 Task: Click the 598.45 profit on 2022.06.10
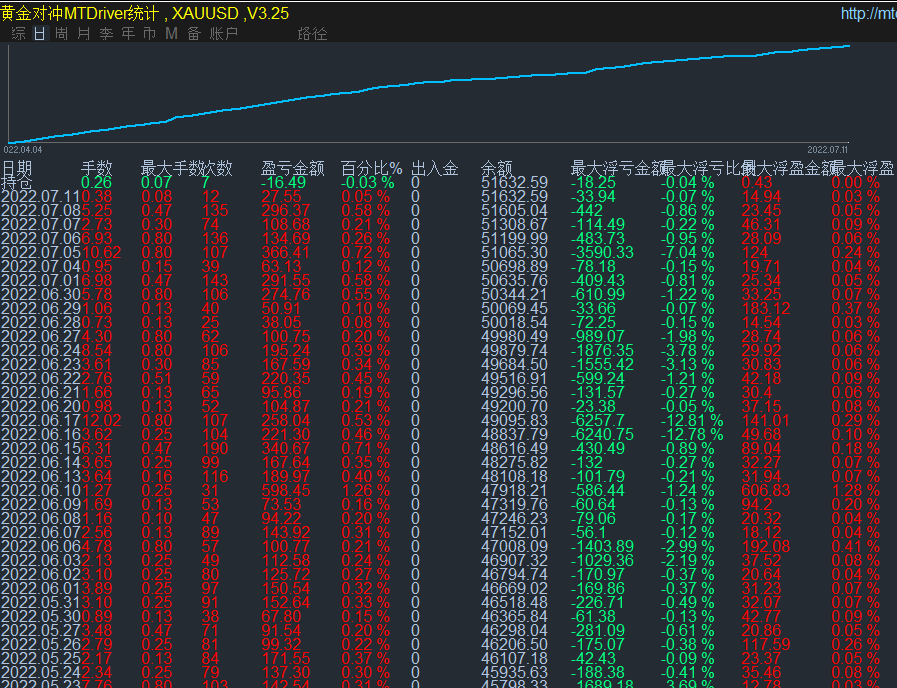click(x=285, y=491)
